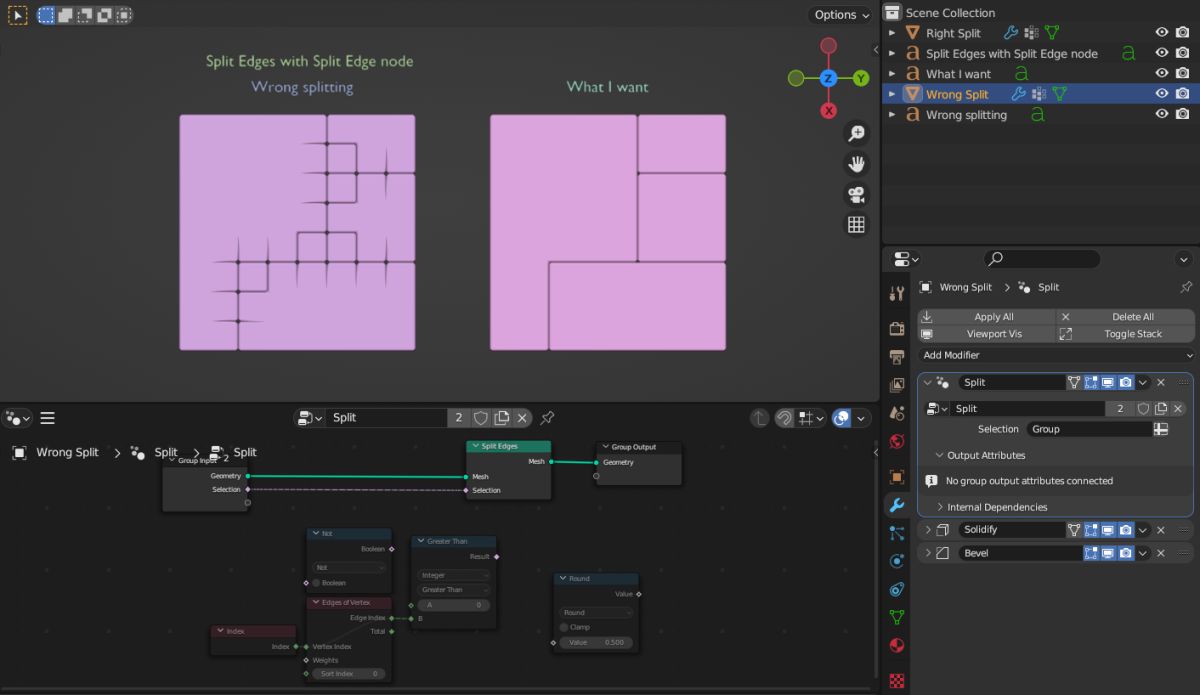Open the Integer data type dropdown on Greater Than node
The width and height of the screenshot is (1200, 695).
454,575
